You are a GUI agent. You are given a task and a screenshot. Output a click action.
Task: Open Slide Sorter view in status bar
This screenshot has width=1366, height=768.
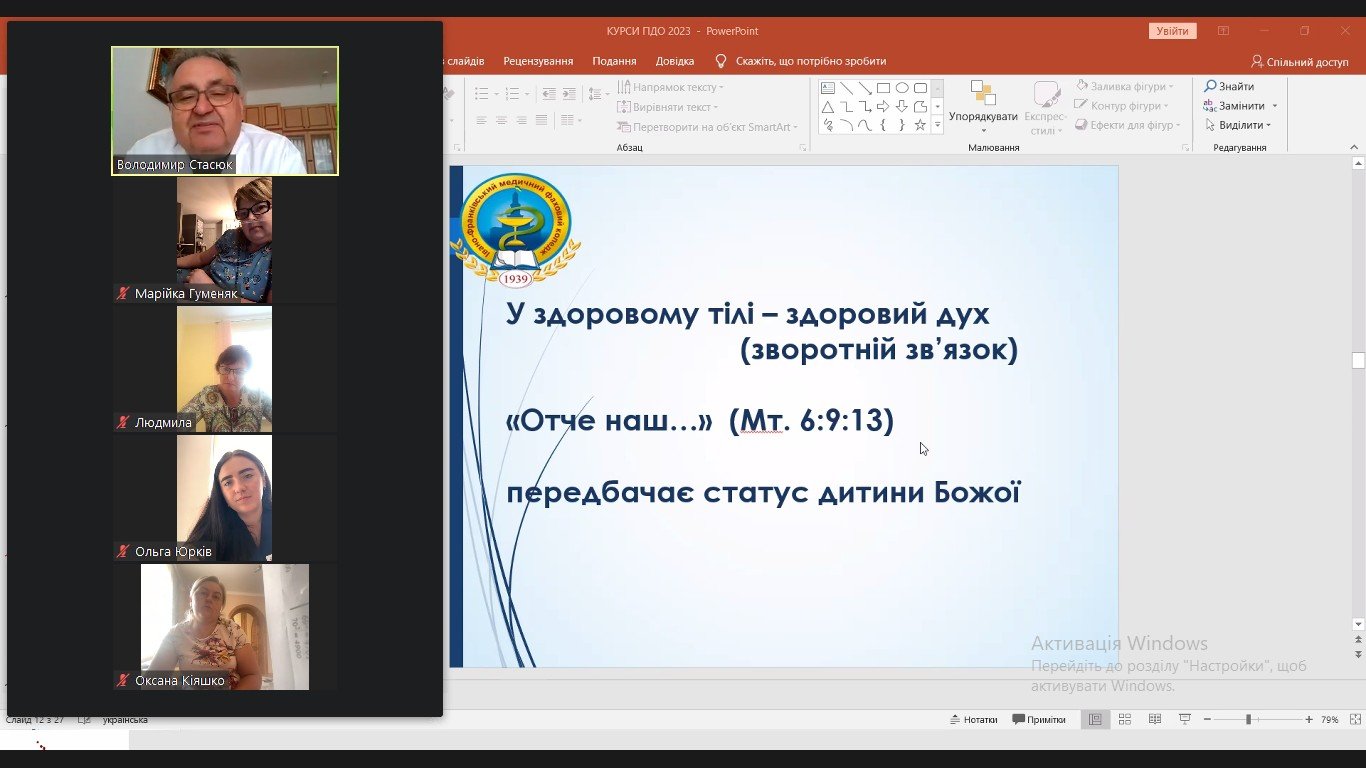click(1125, 719)
